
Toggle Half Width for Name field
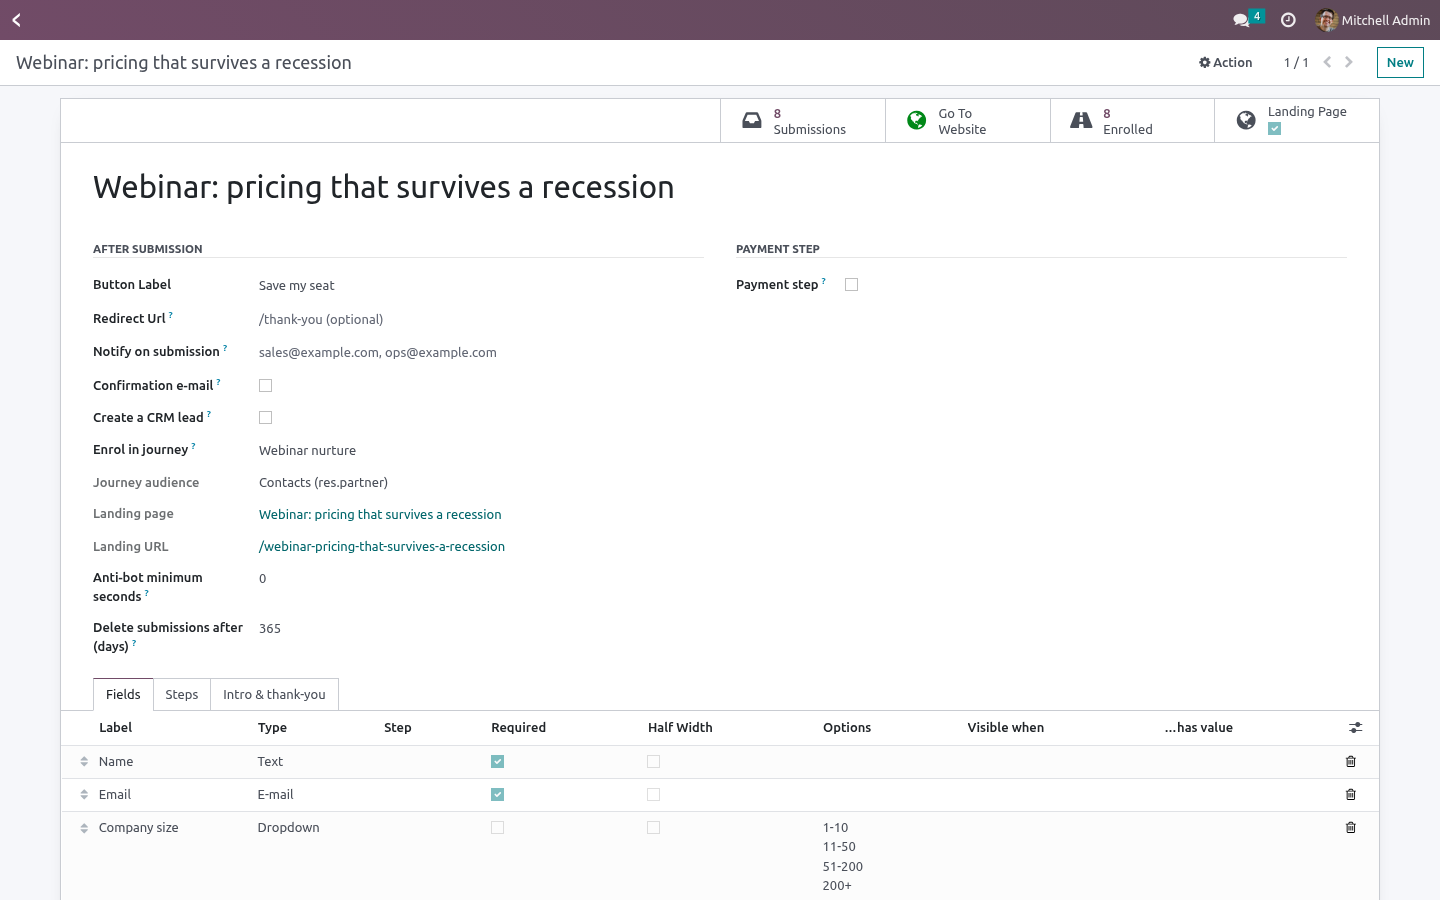[653, 762]
